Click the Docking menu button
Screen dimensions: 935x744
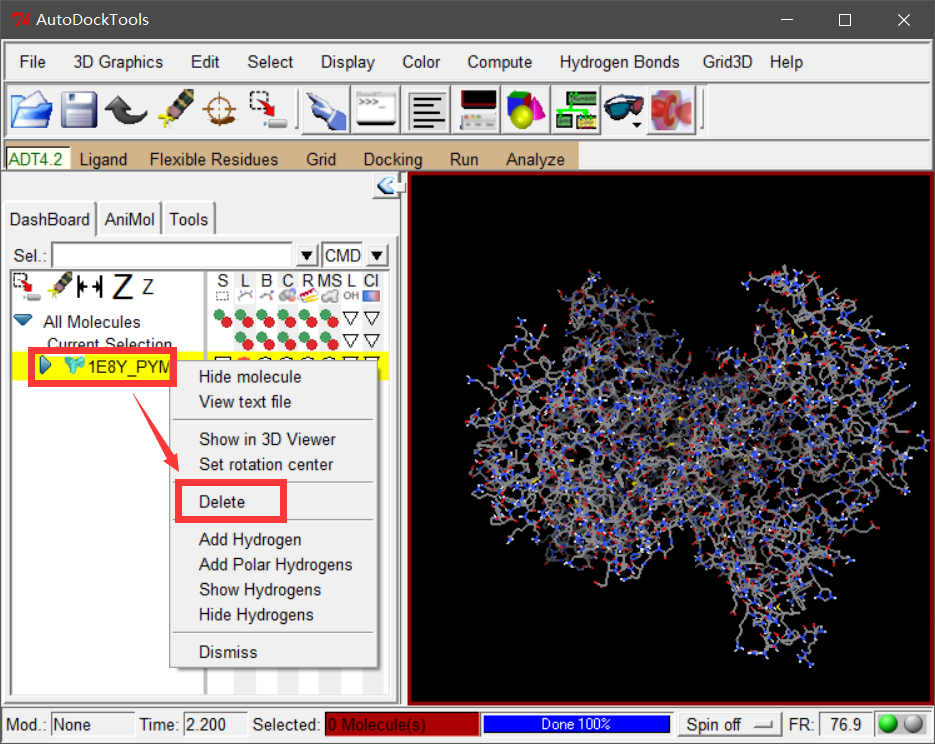pyautogui.click(x=392, y=159)
